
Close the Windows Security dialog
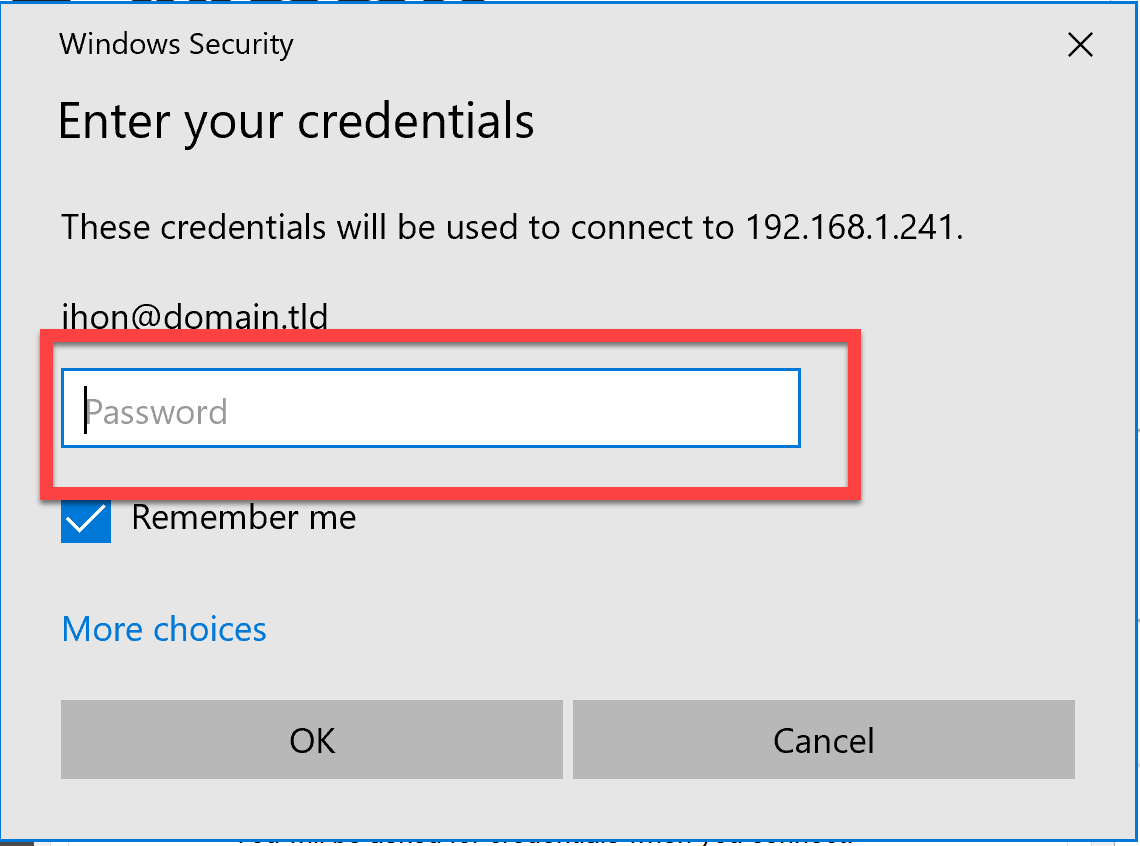pos(1080,45)
